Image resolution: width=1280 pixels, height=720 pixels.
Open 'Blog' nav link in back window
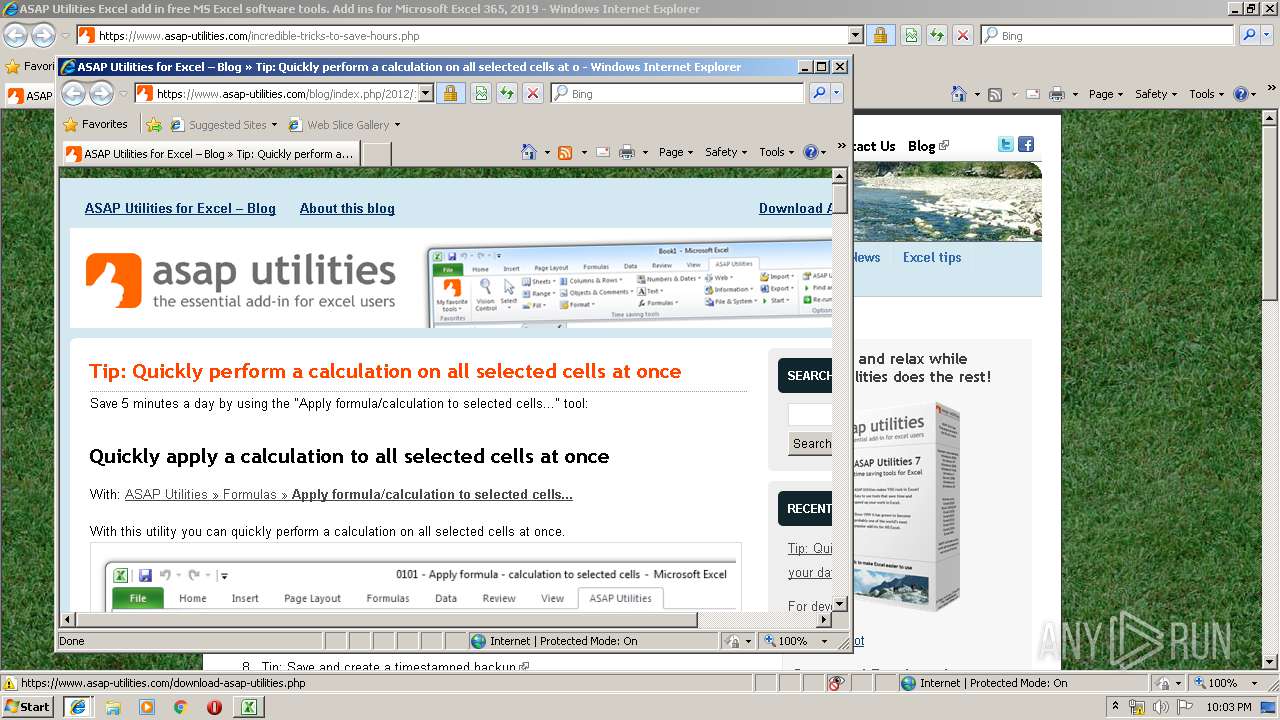921,146
